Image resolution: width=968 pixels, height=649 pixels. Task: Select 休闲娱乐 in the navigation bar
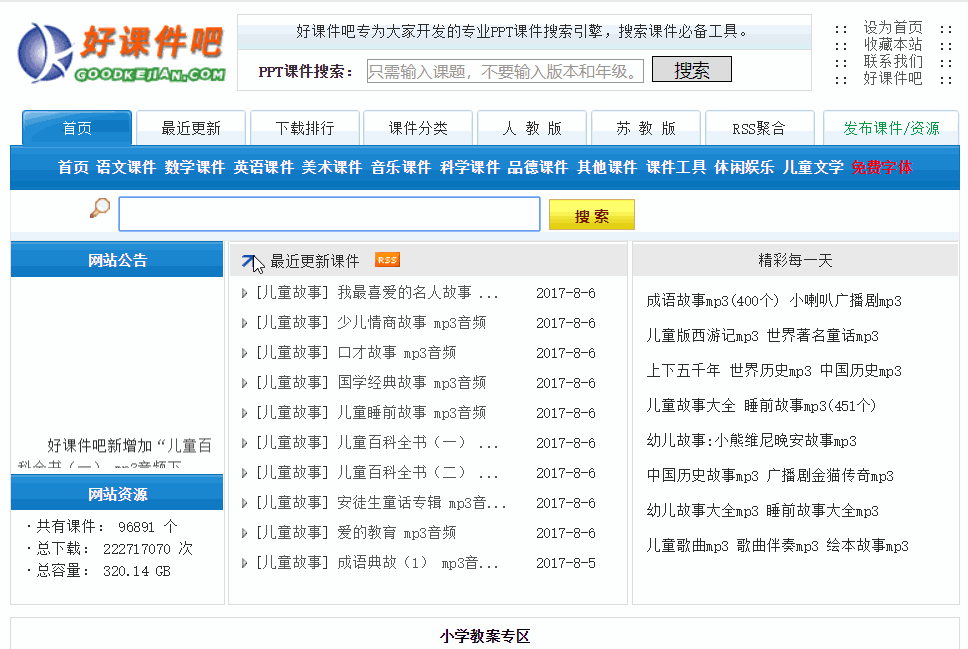[x=744, y=167]
